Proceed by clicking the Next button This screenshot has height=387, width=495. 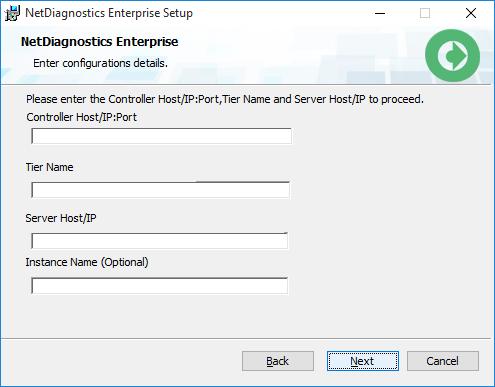(363, 361)
